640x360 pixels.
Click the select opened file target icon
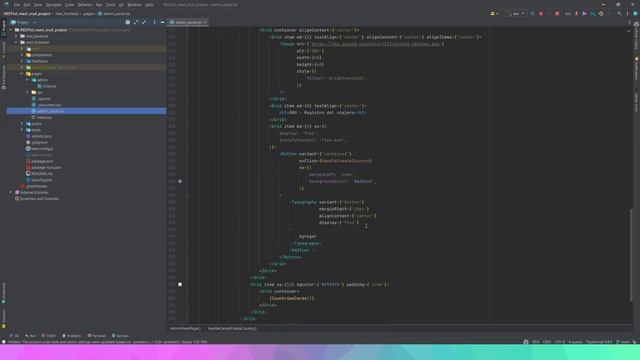(x=128, y=22)
